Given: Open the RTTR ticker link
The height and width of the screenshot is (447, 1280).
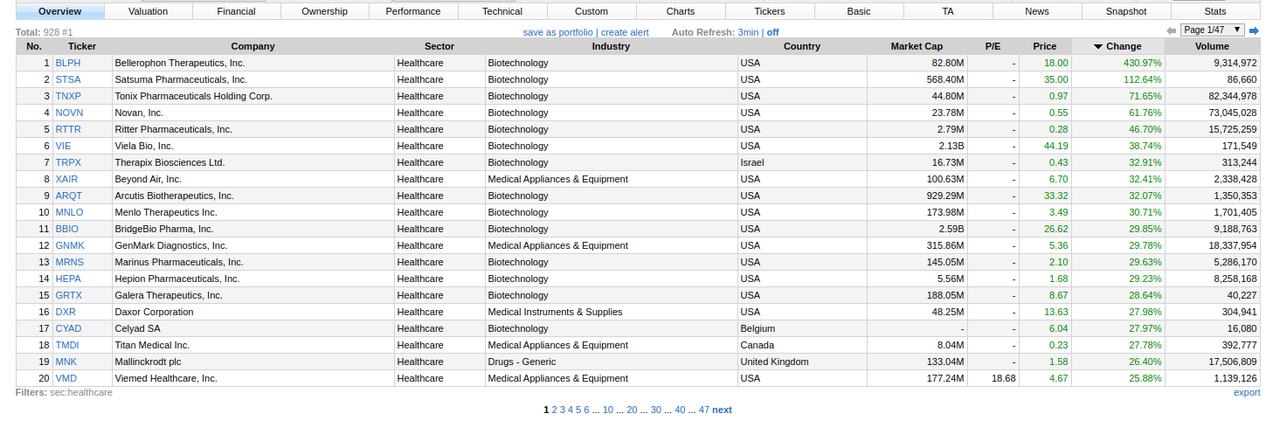Looking at the screenshot, I should tap(68, 129).
